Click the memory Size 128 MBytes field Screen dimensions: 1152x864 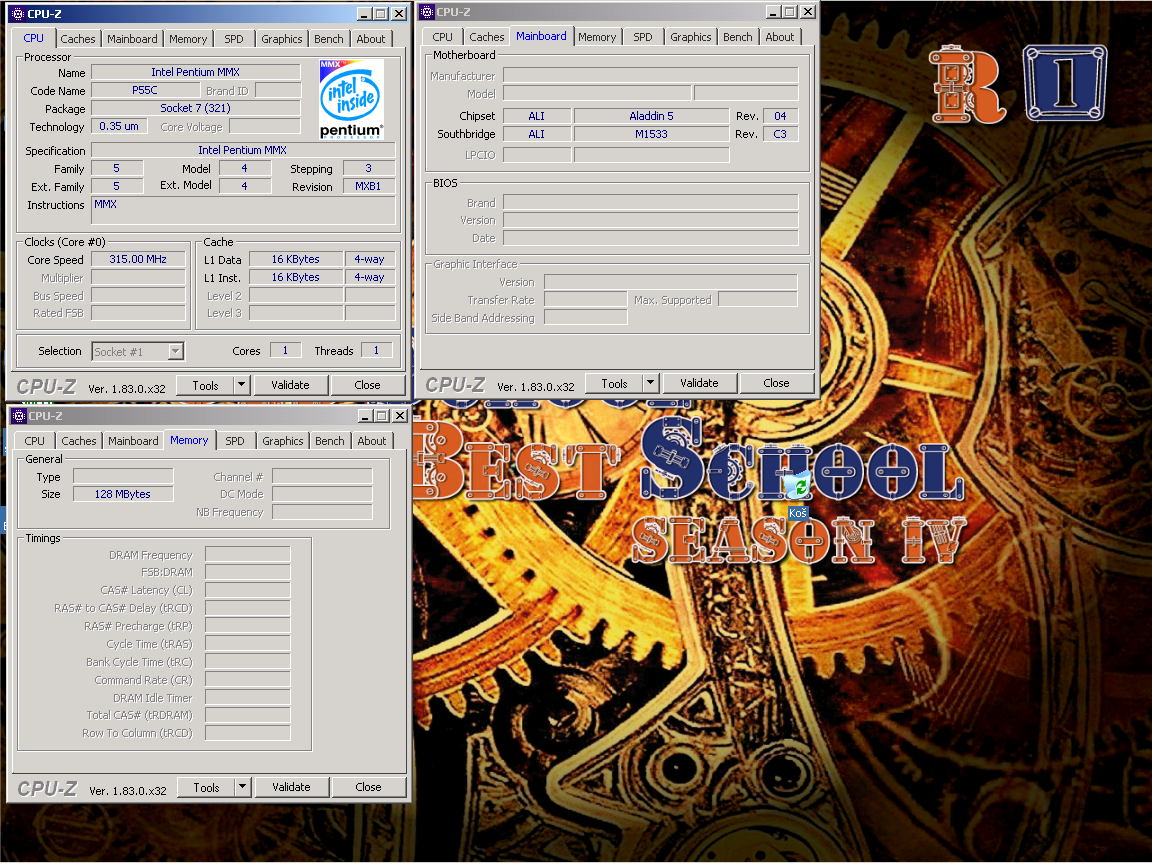[123, 494]
